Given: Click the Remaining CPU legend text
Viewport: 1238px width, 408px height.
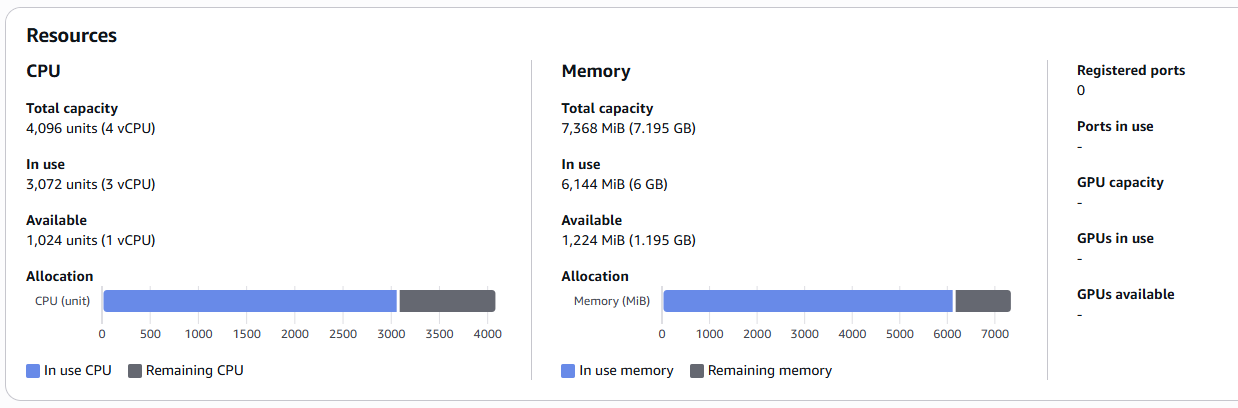Looking at the screenshot, I should click(x=194, y=371).
